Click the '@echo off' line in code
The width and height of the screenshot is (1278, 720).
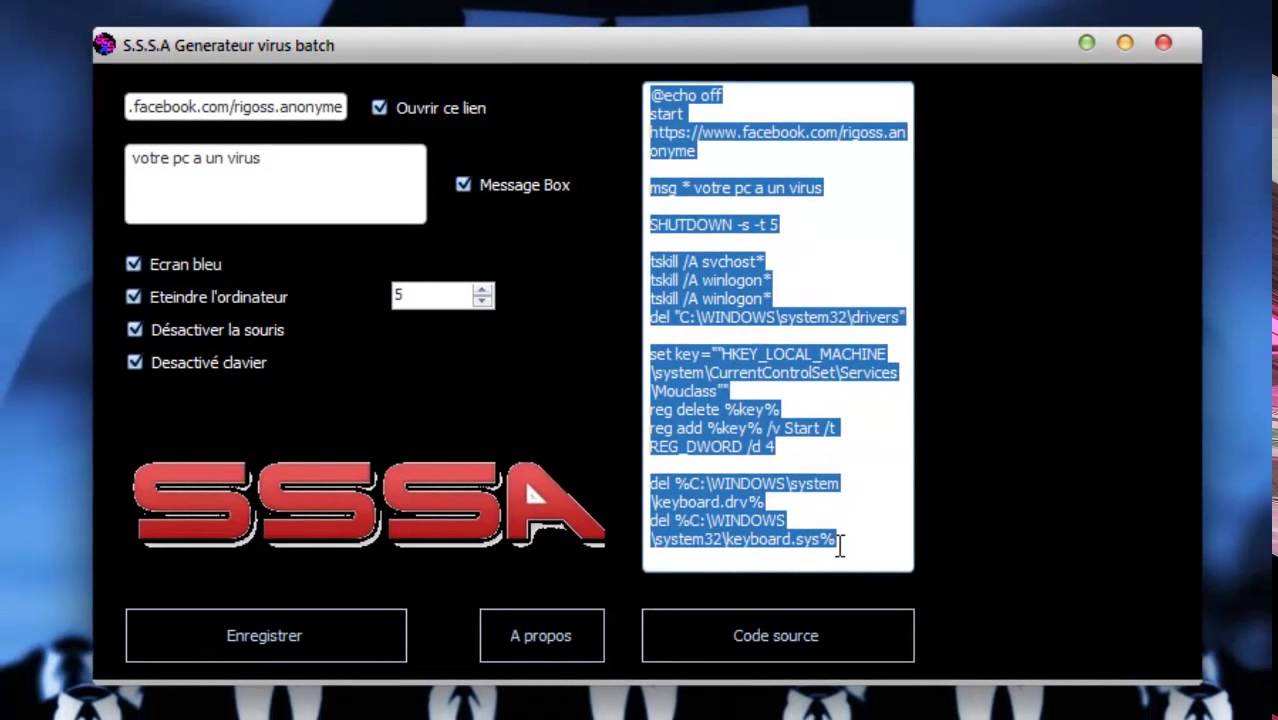click(686, 95)
